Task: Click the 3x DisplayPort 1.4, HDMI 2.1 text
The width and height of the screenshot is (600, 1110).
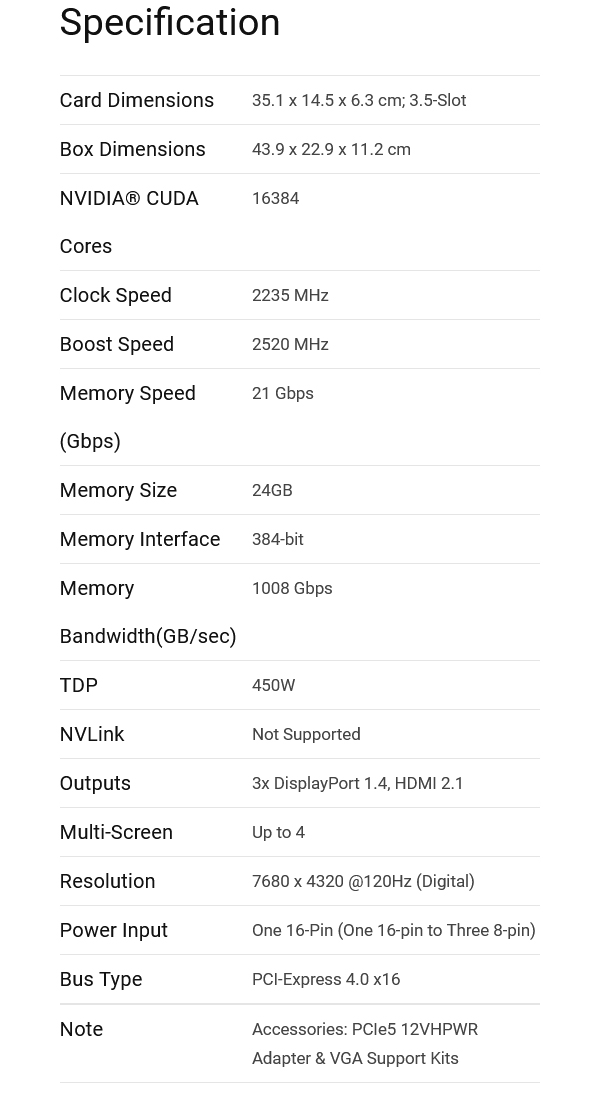Action: coord(358,783)
